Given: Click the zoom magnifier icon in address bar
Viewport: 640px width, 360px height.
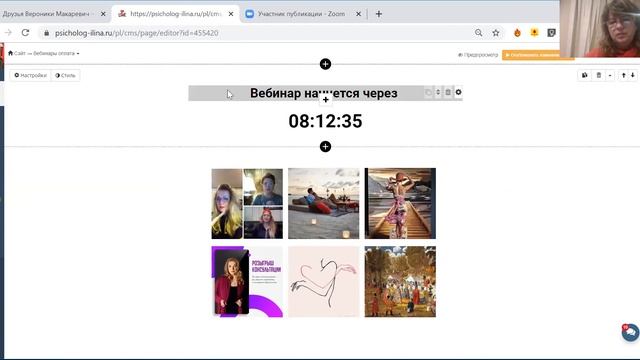Looking at the screenshot, I should 478,33.
